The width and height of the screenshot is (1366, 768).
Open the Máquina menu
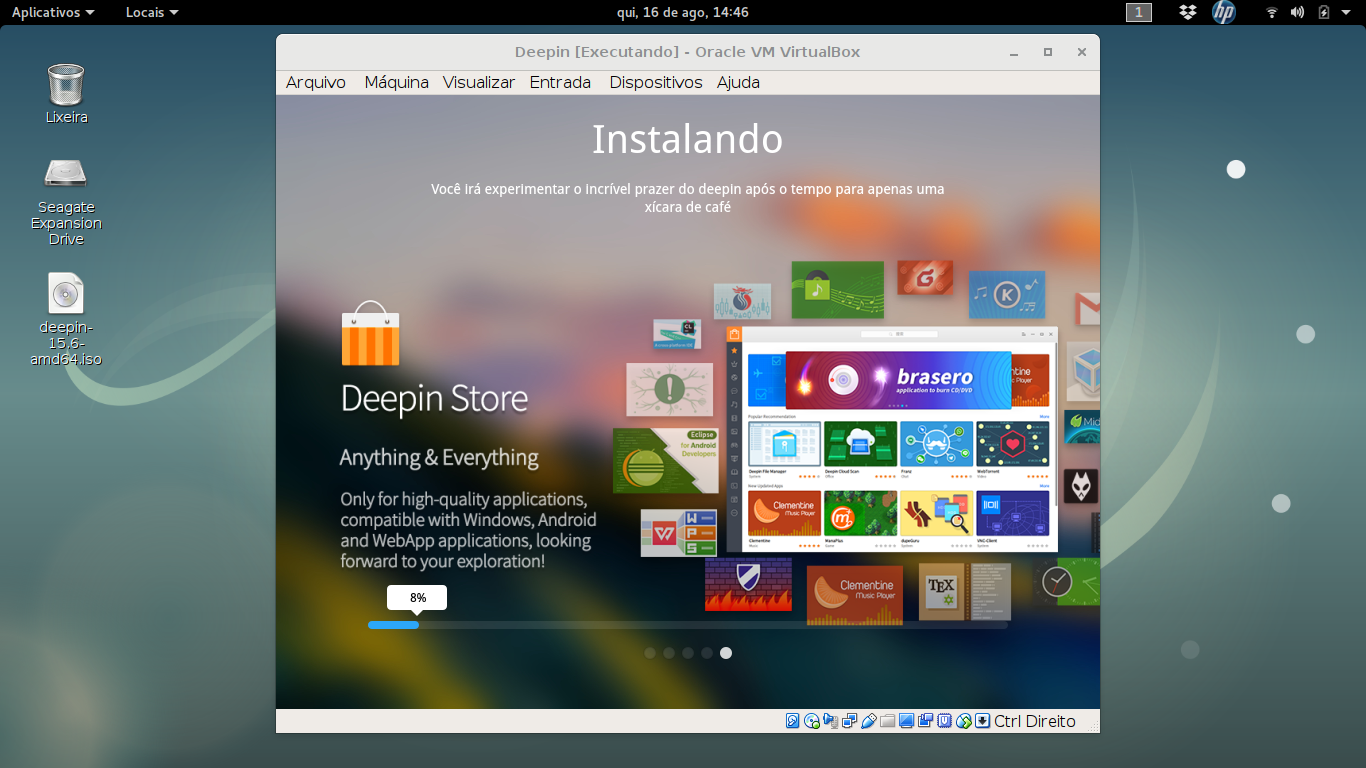396,83
